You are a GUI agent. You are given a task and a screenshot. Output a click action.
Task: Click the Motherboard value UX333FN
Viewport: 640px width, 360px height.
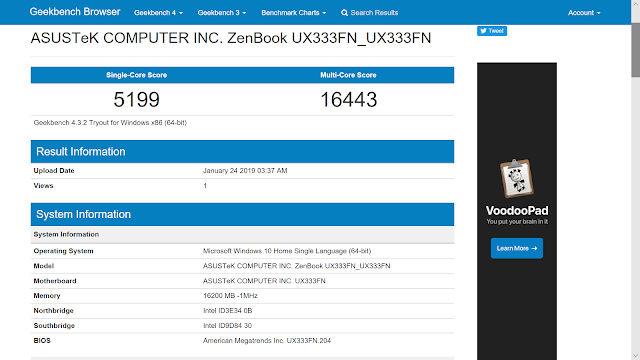tap(264, 281)
